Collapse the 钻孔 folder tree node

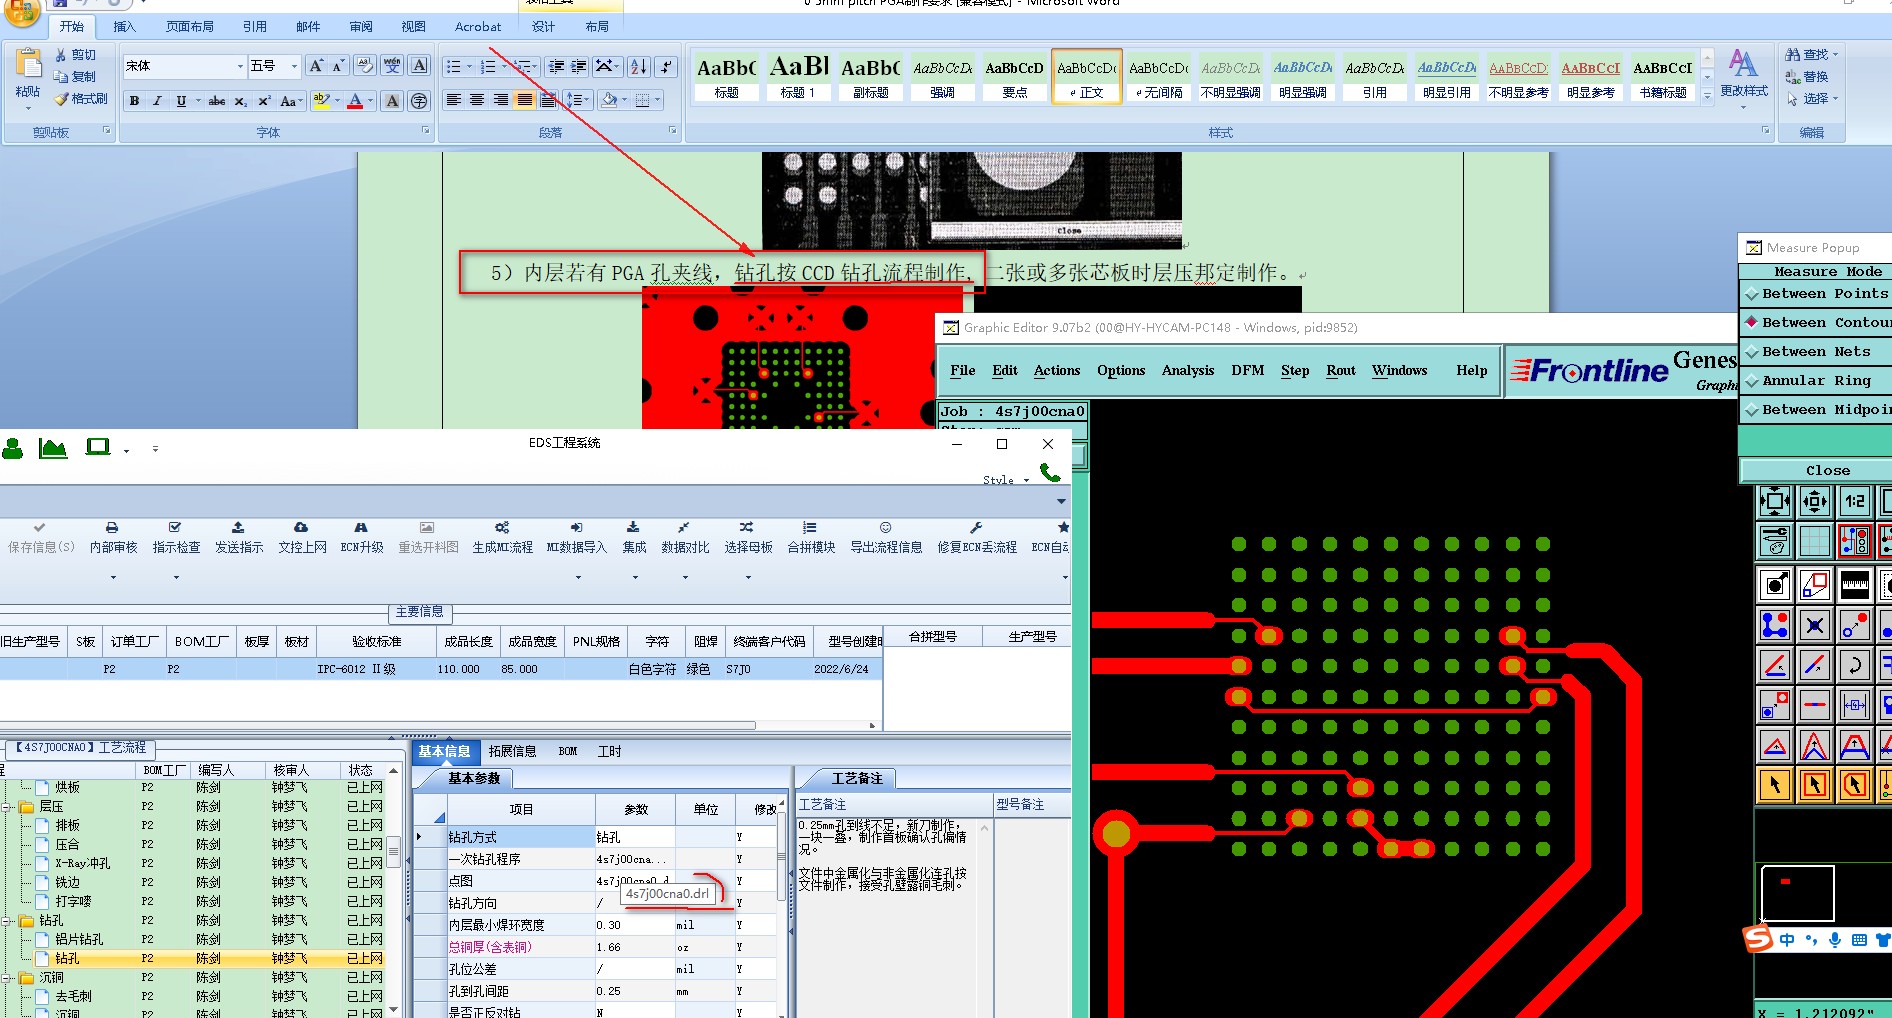[7, 921]
